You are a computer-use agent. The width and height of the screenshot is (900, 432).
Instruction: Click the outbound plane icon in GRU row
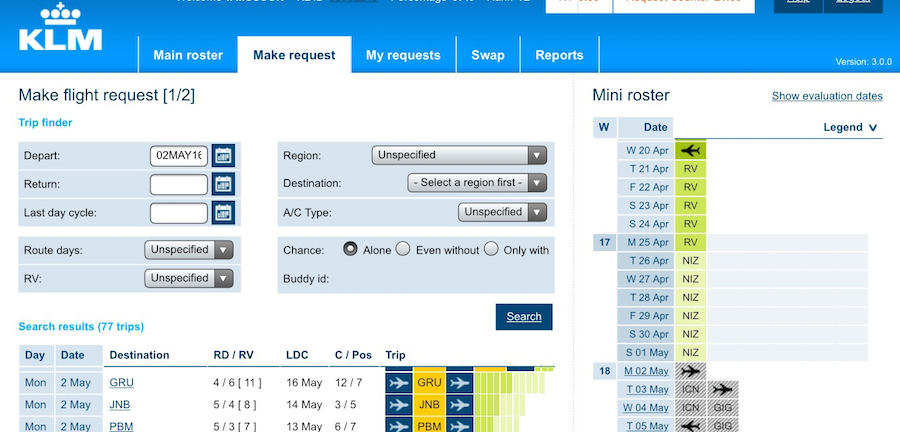point(399,382)
